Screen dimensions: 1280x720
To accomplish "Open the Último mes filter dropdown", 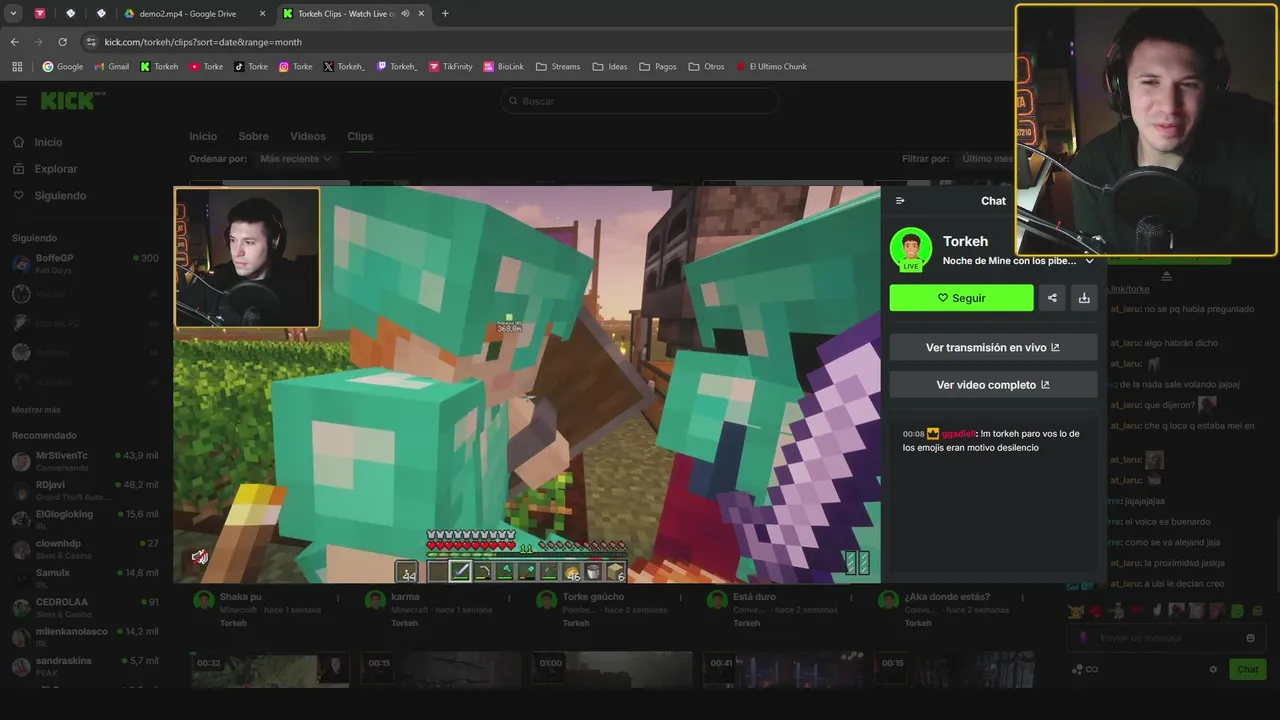I will (x=987, y=159).
